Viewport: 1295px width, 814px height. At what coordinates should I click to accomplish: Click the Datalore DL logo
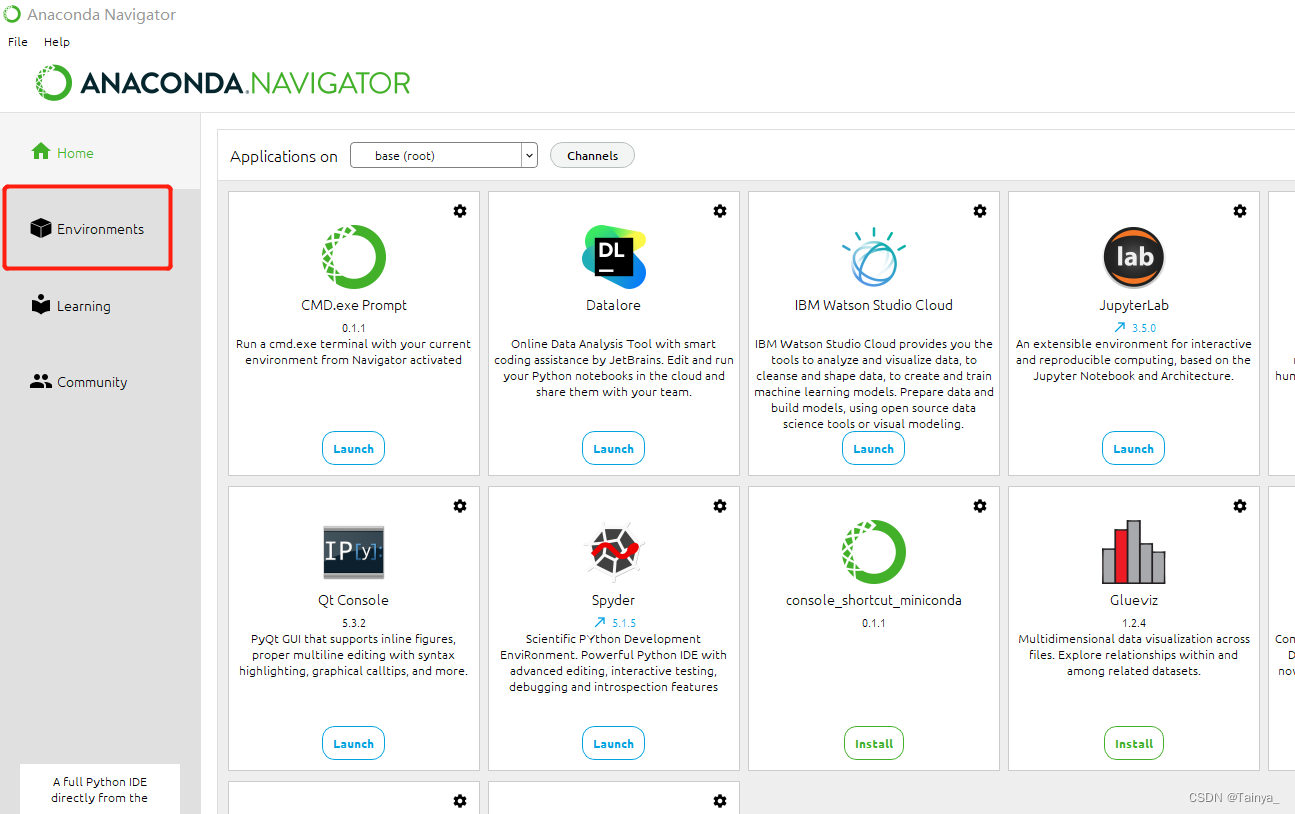point(614,257)
